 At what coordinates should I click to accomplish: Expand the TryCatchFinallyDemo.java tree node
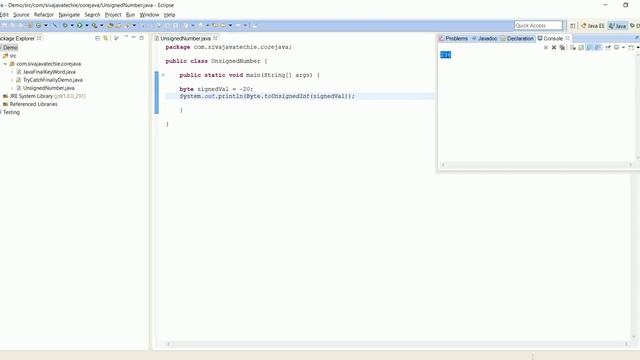click(12, 80)
